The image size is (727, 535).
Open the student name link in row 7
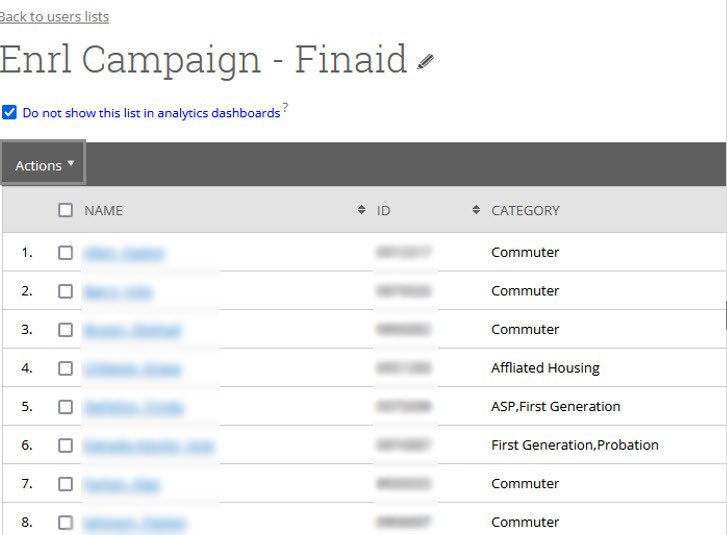coord(121,484)
